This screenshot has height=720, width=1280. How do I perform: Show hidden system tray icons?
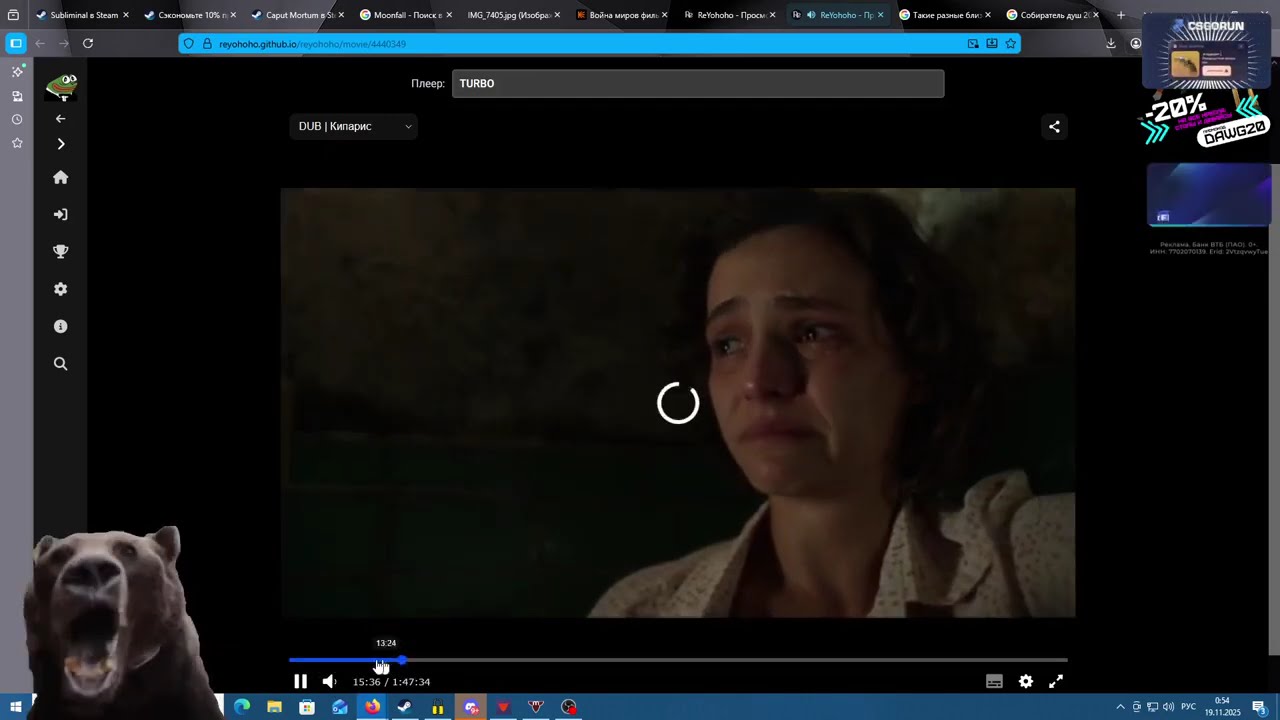1120,707
